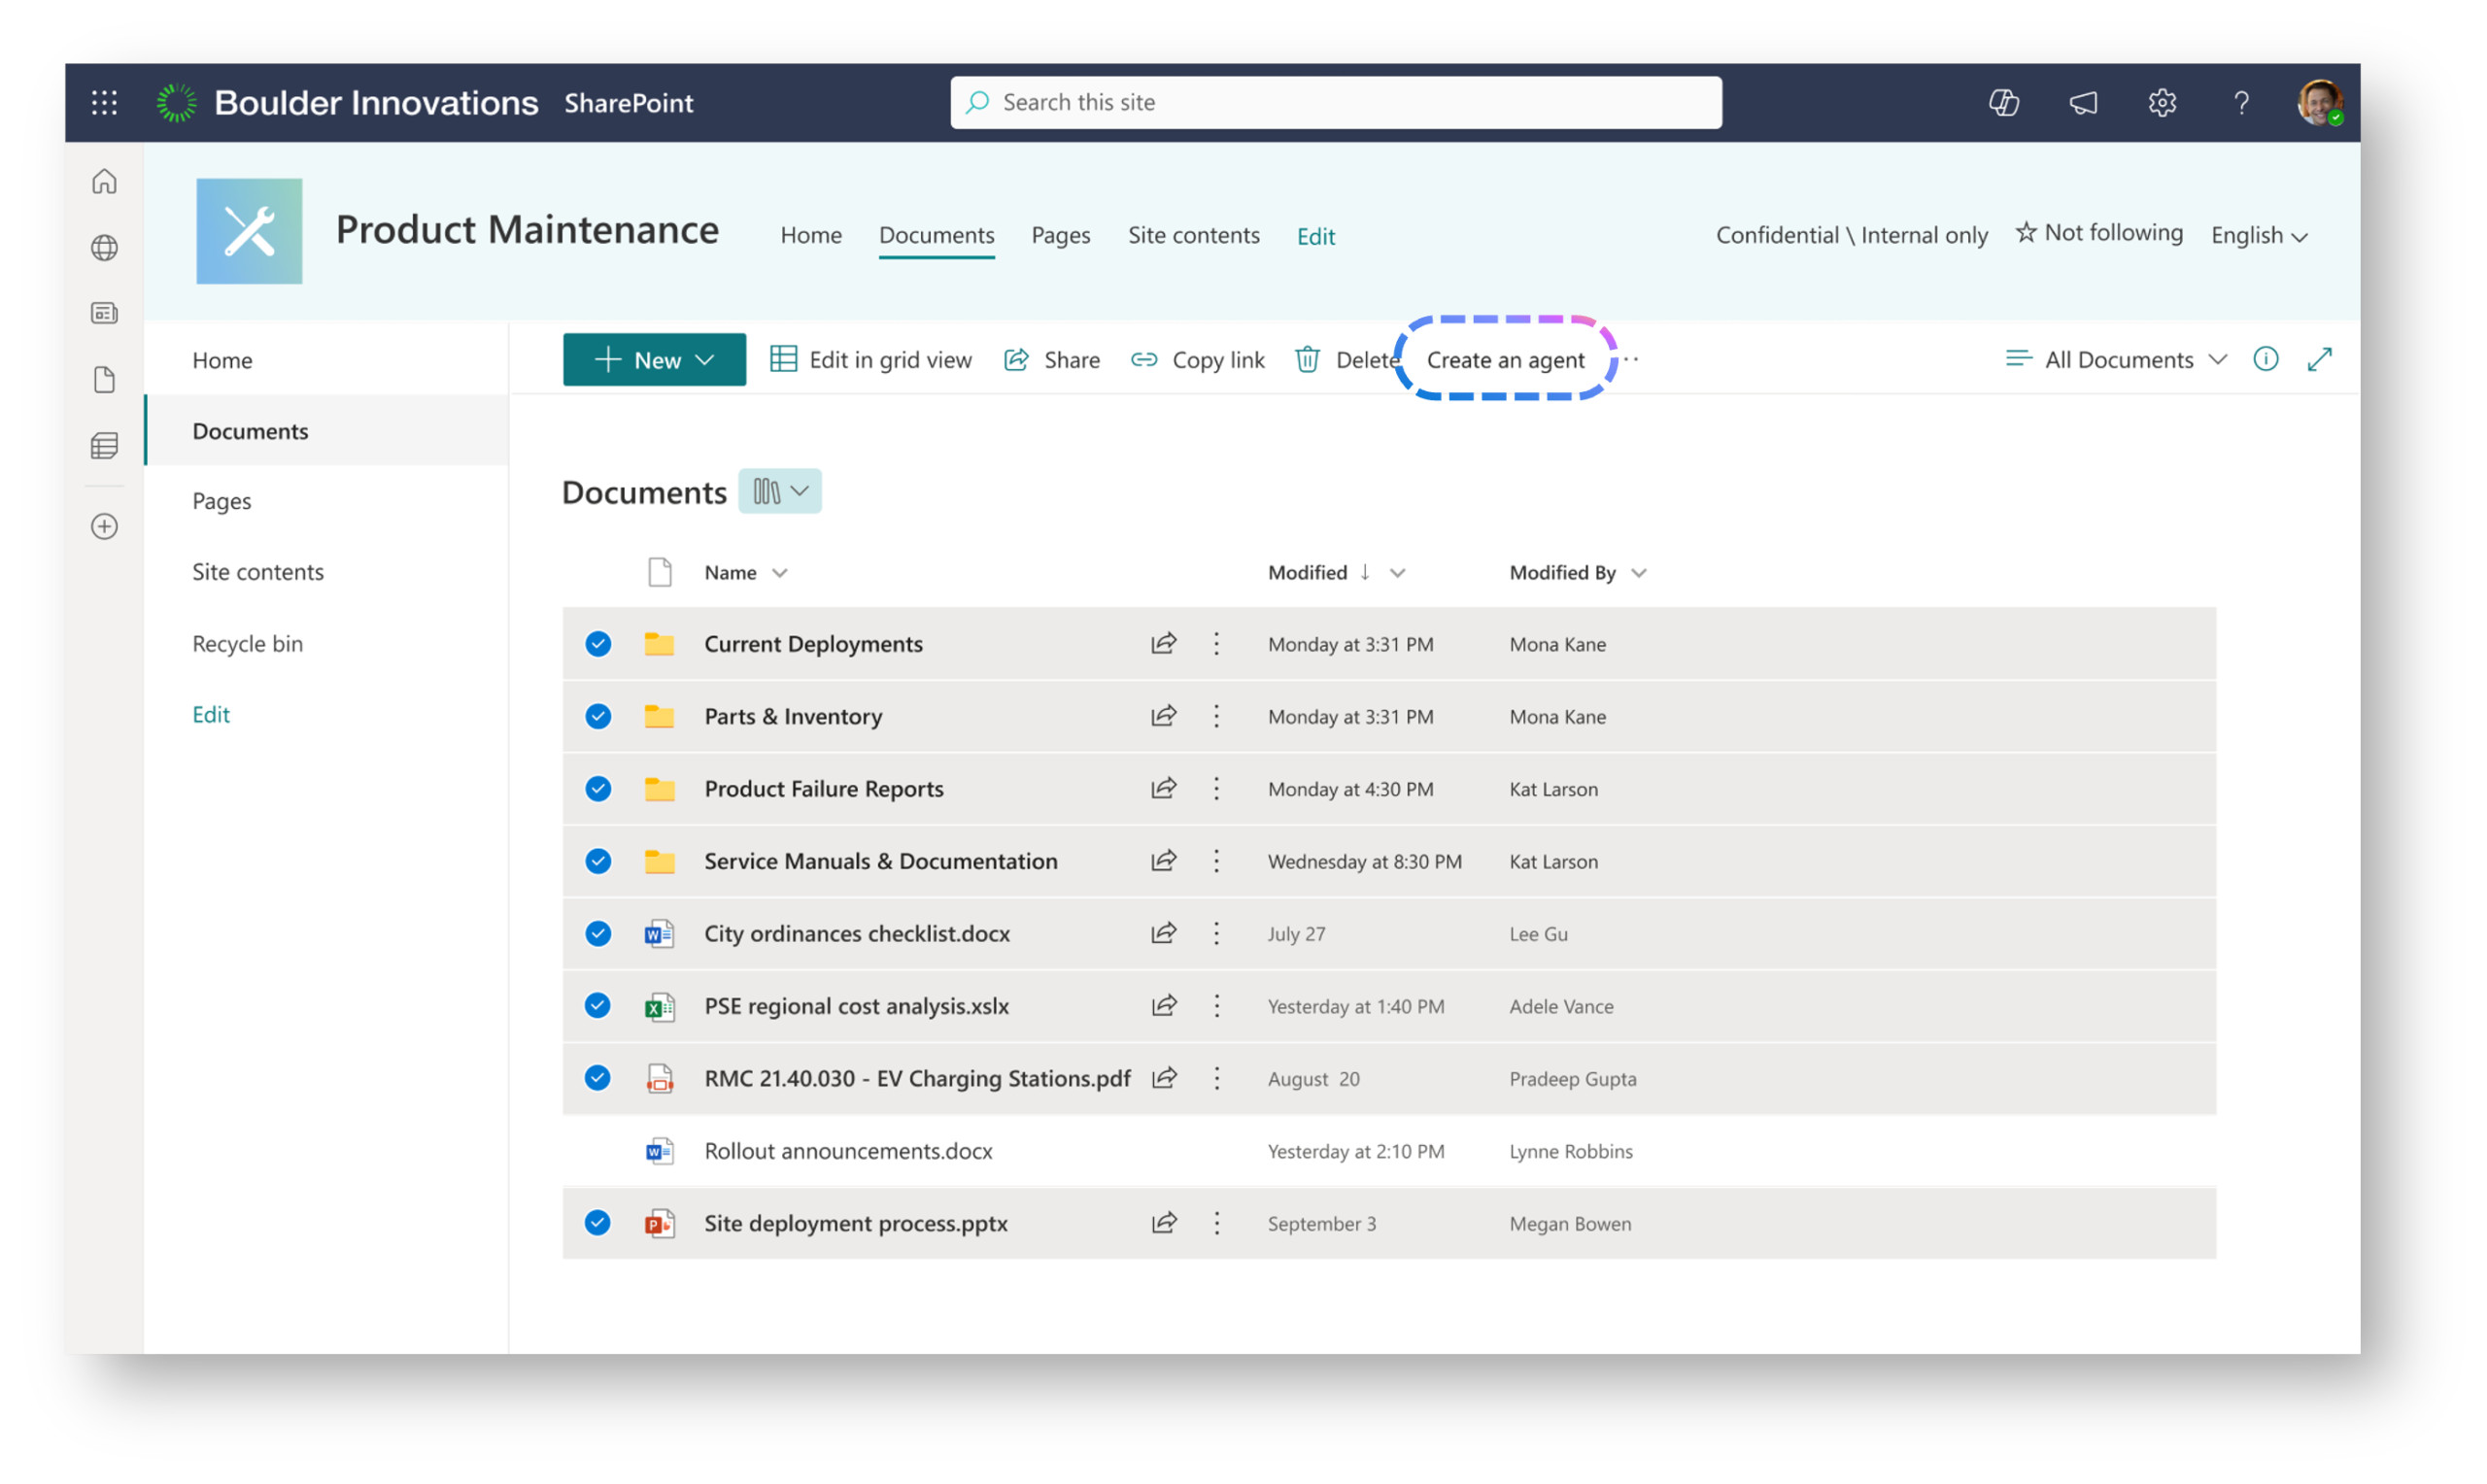2487x1484 pixels.
Task: Click the Delete toolbar button
Action: click(1346, 359)
